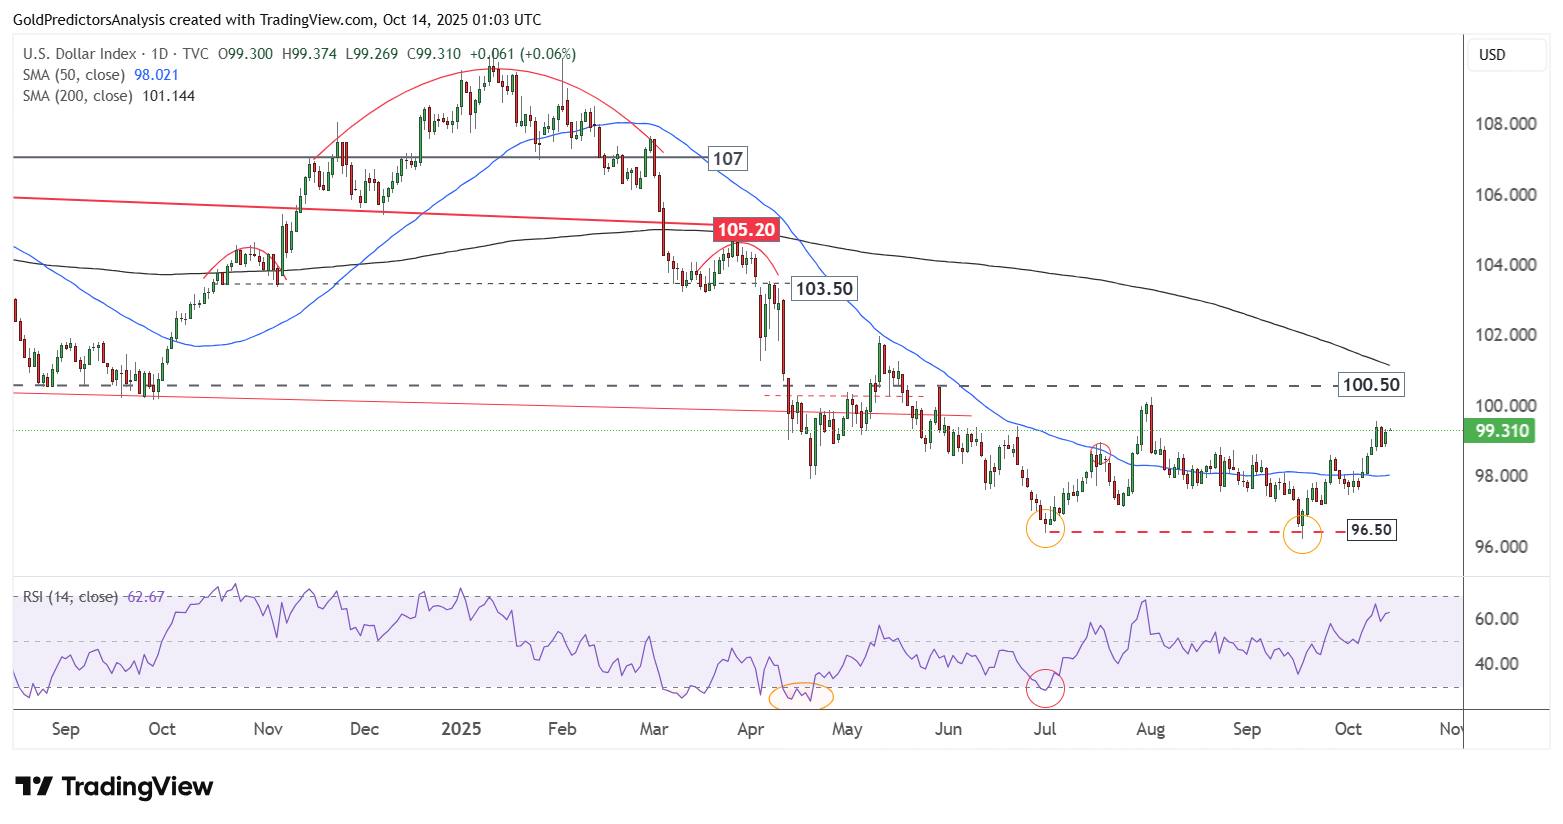The image size is (1563, 824).
Task: Click the orange ellipse on RSI in April
Action: tap(800, 695)
